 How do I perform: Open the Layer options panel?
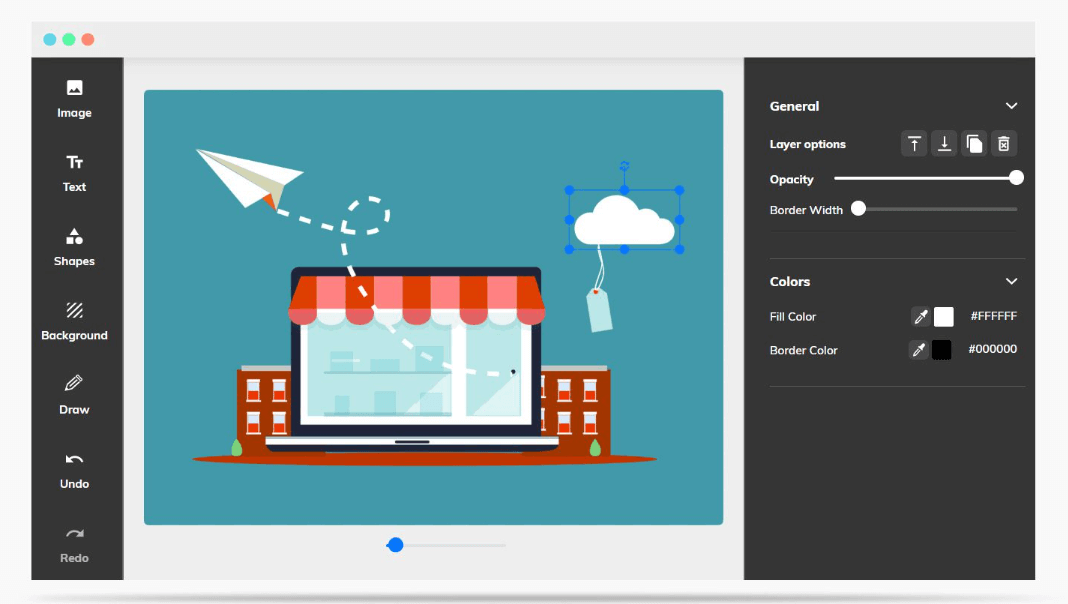(x=808, y=143)
